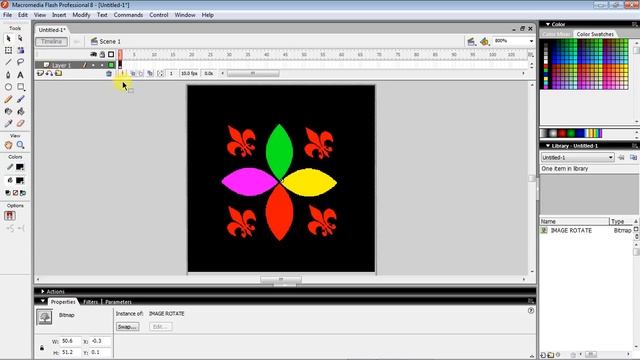Viewport: 640px width, 360px height.
Task: Toggle the No Color option
Action: tap(16, 193)
